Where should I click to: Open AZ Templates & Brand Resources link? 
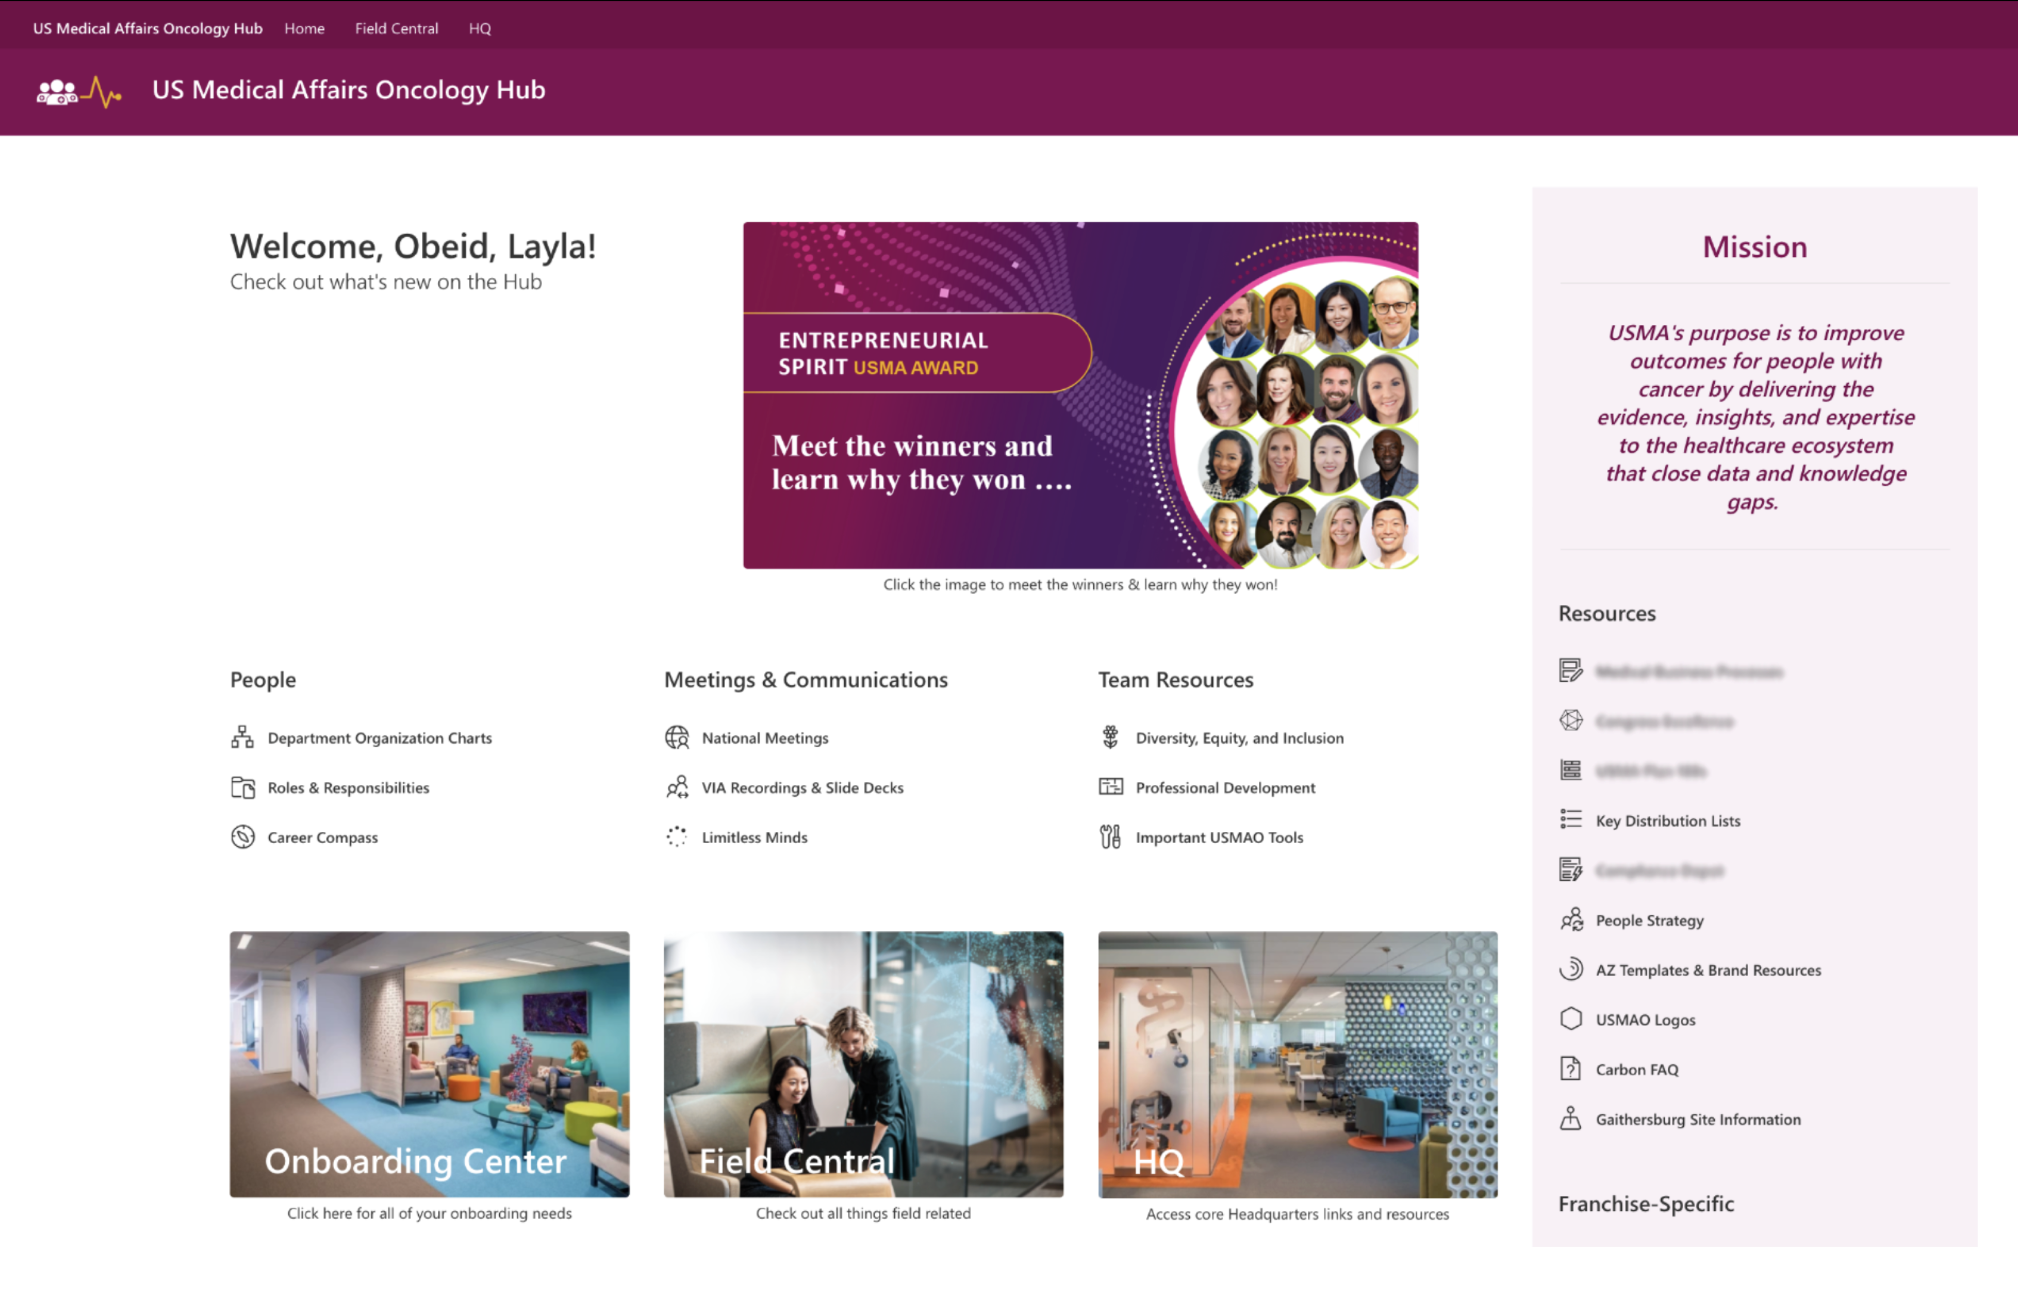click(x=1708, y=970)
